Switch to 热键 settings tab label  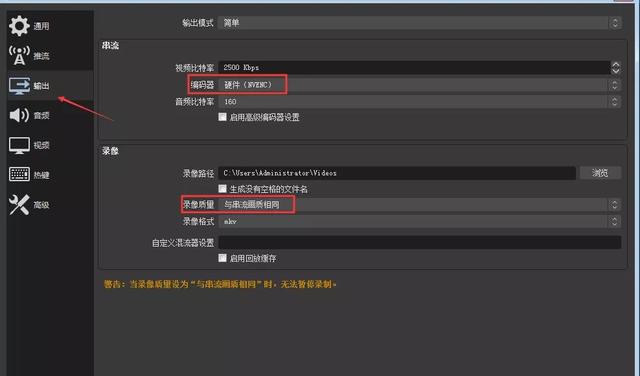41,175
